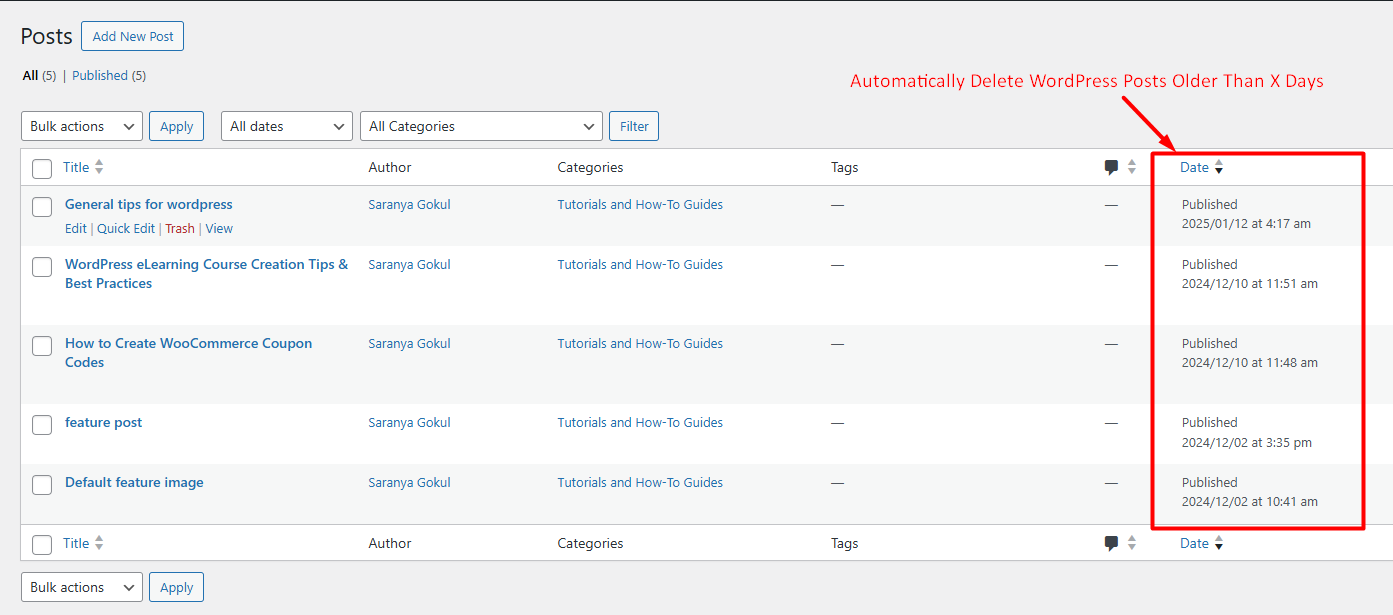Click Quick Edit under General tips post
Screen dimensions: 1393x615
coord(126,228)
